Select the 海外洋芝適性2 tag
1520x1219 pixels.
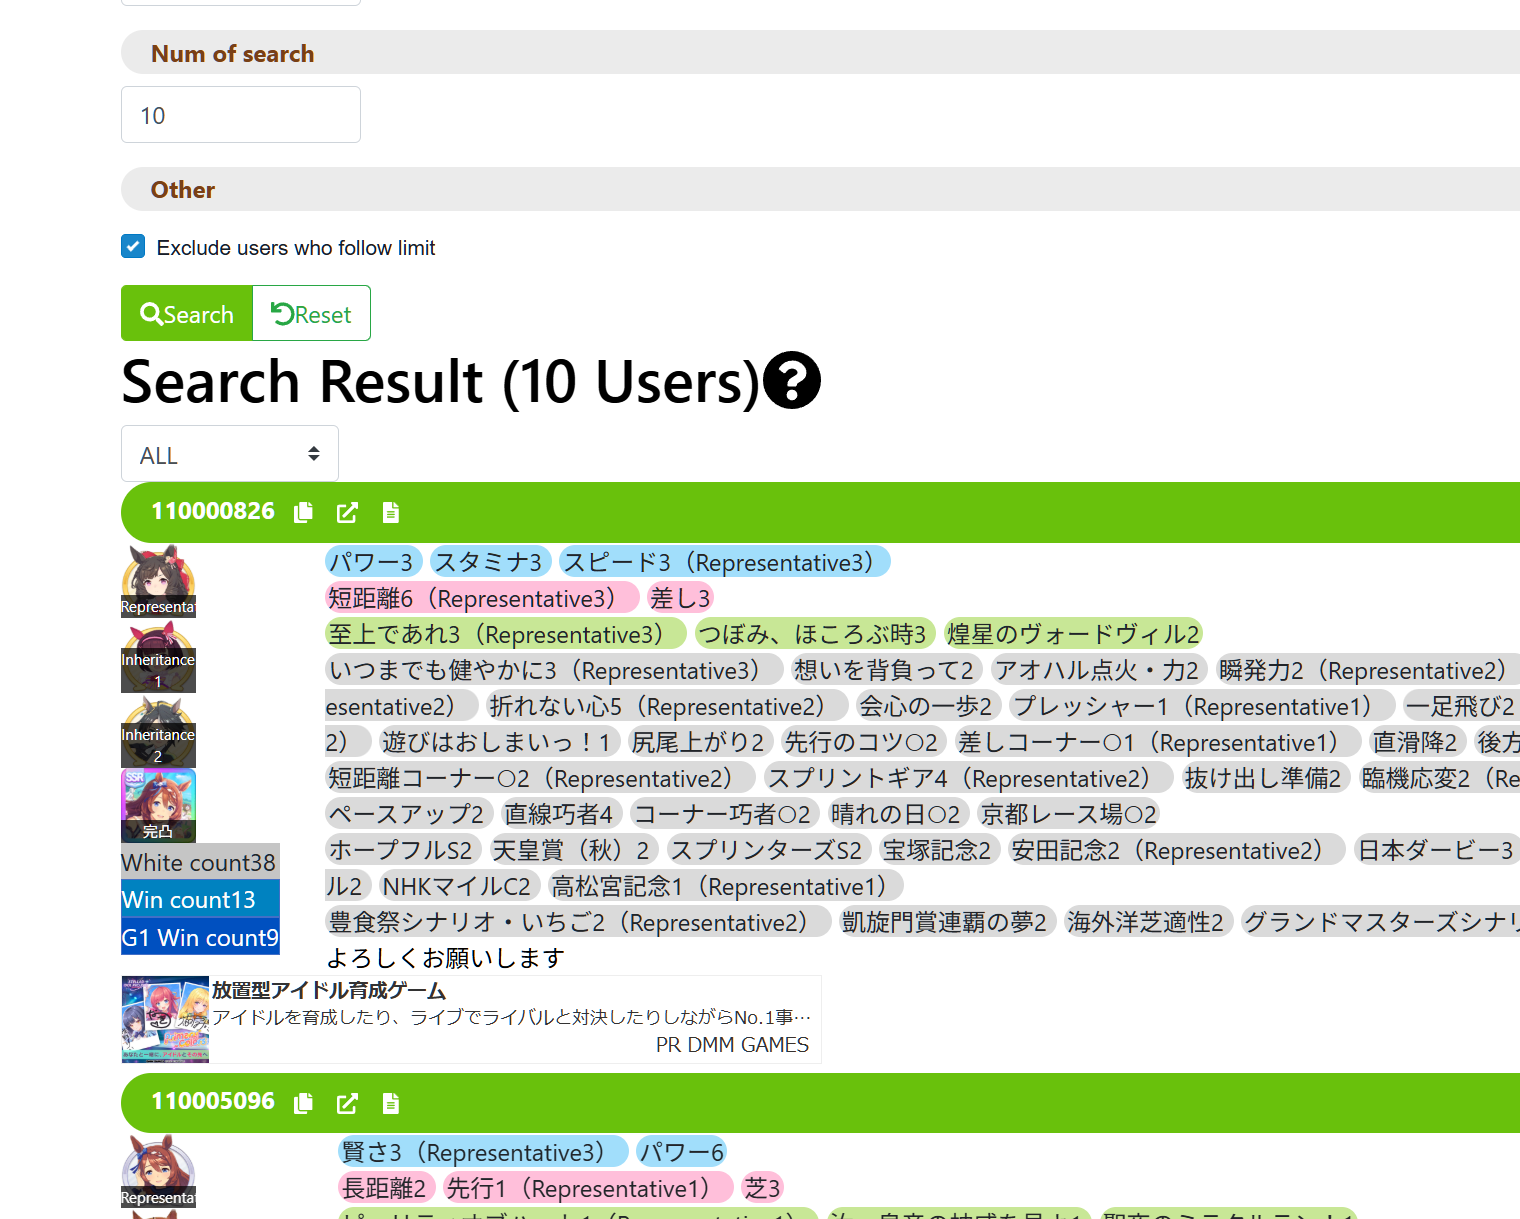coord(1147,922)
